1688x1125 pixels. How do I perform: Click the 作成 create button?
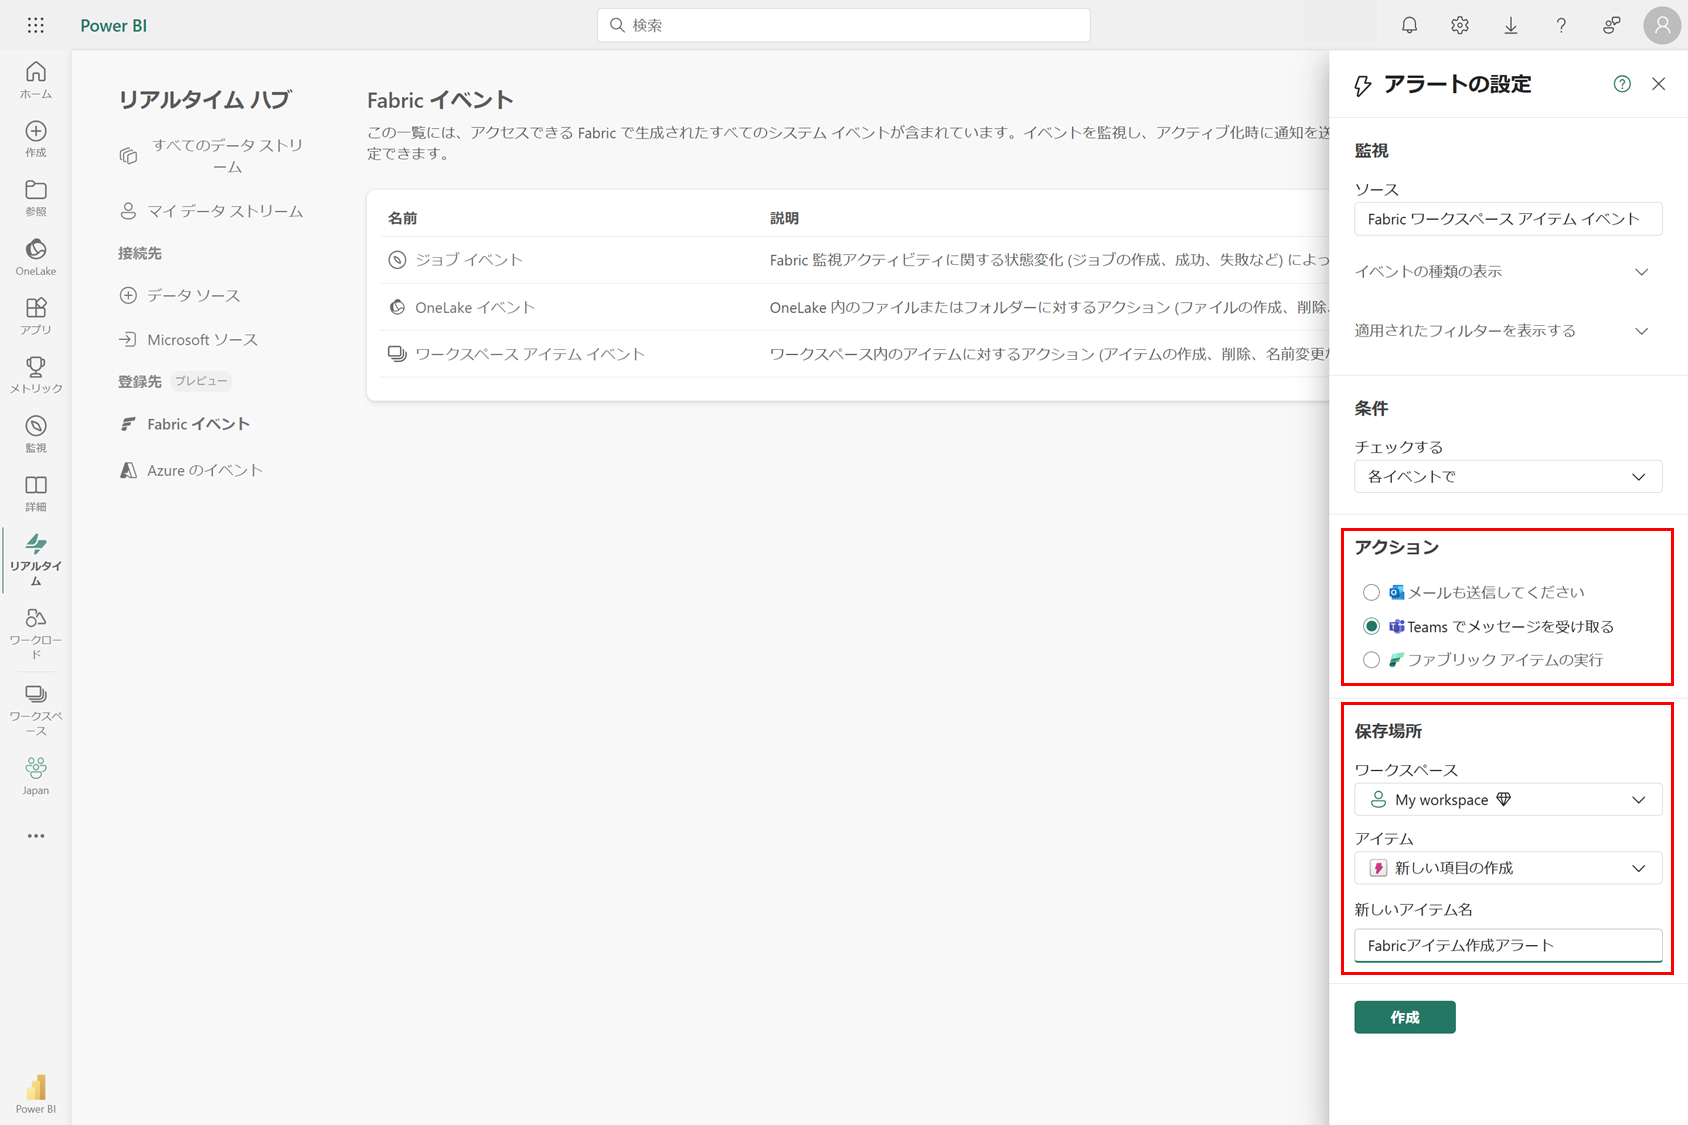point(1405,1017)
